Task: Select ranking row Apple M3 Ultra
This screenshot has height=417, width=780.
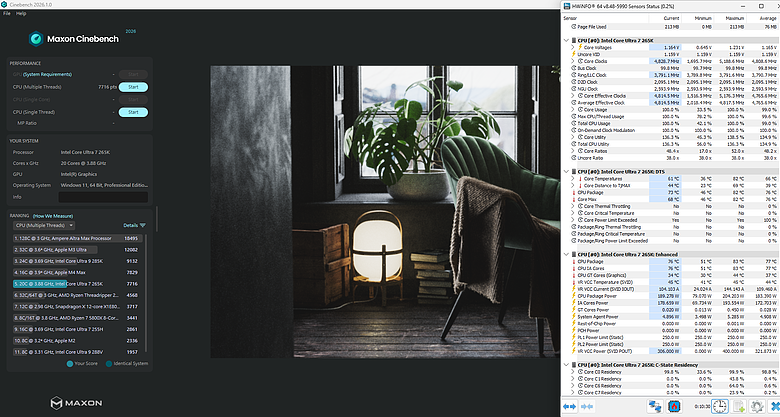Action: point(77,250)
